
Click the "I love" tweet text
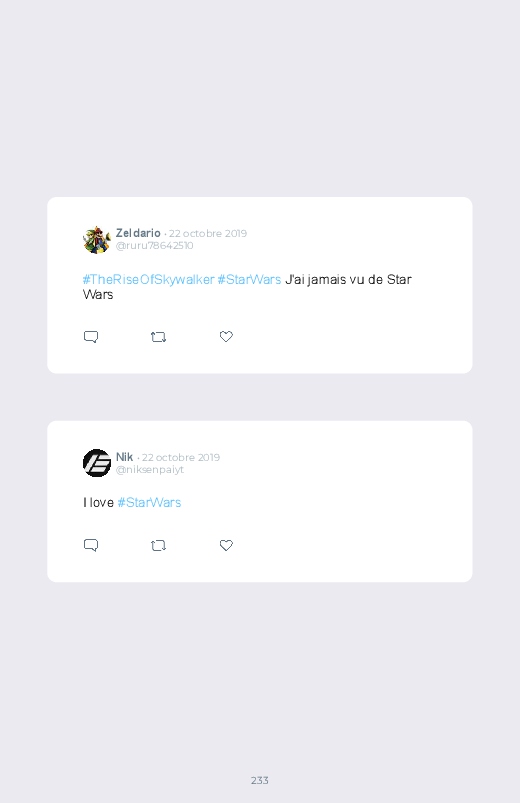98,502
